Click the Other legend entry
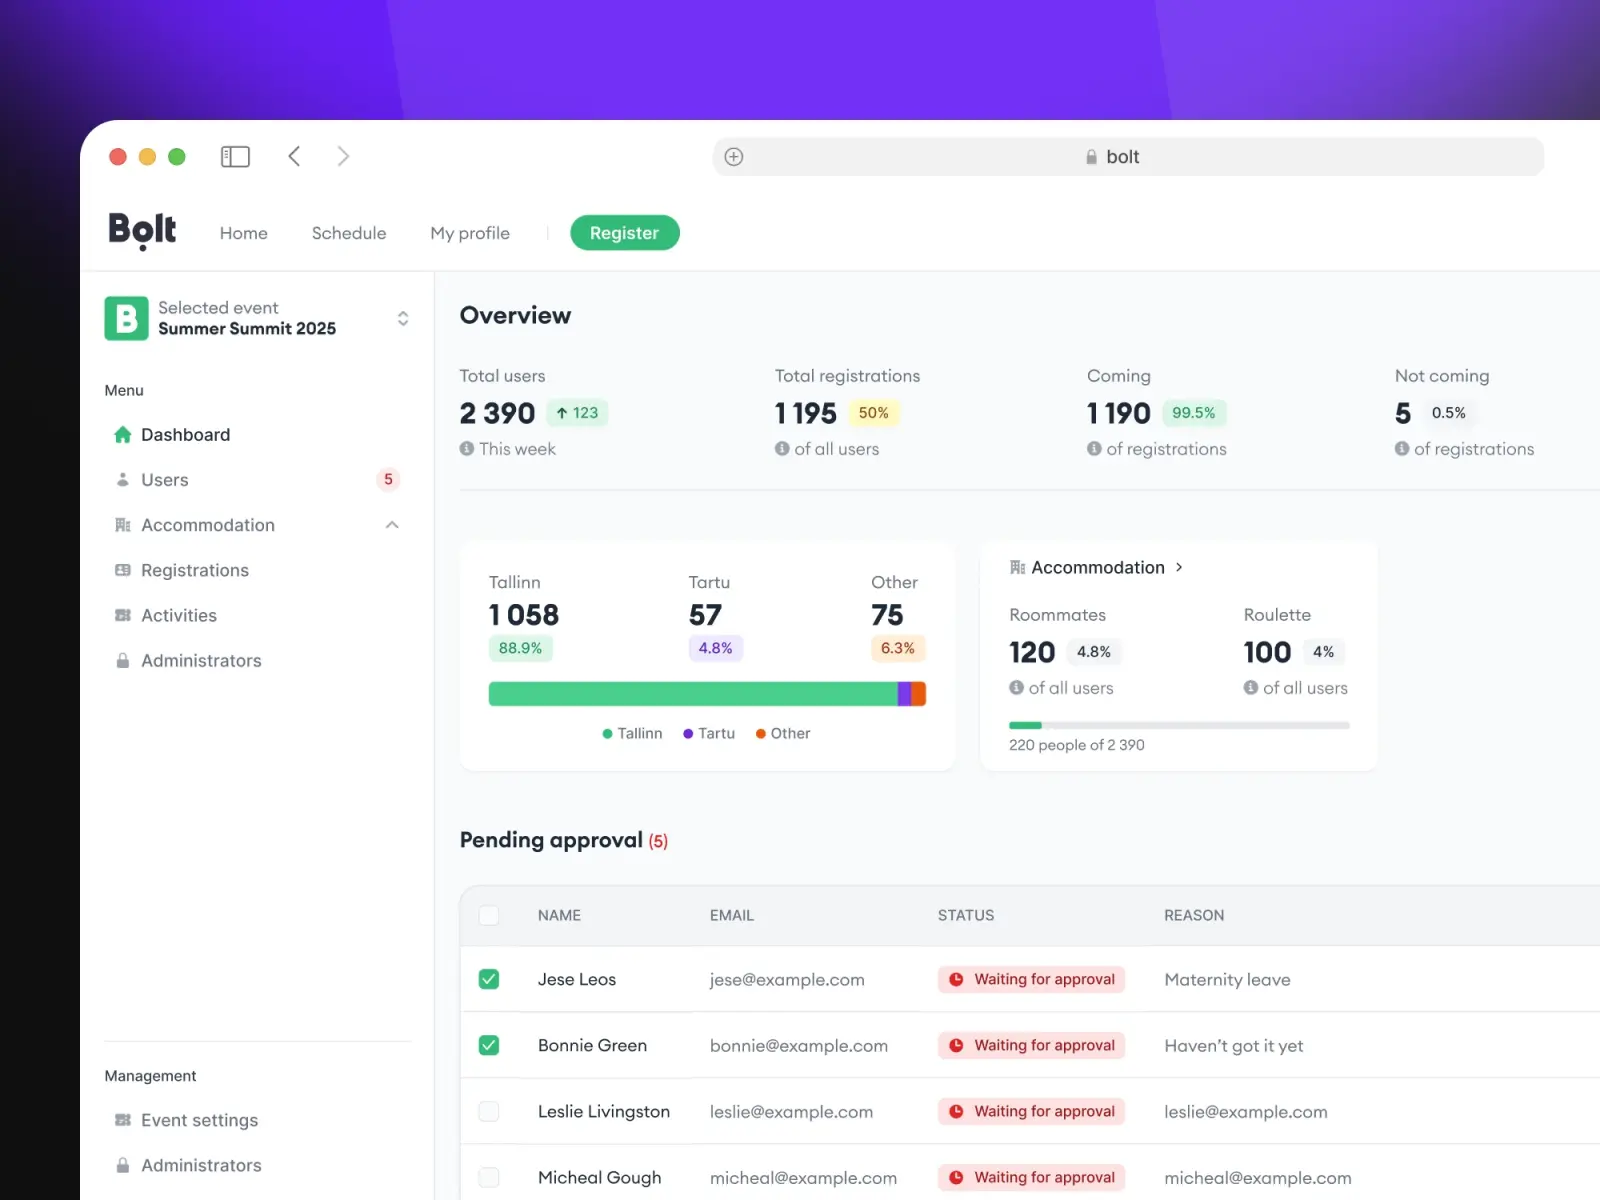Viewport: 1600px width, 1200px height. point(783,733)
